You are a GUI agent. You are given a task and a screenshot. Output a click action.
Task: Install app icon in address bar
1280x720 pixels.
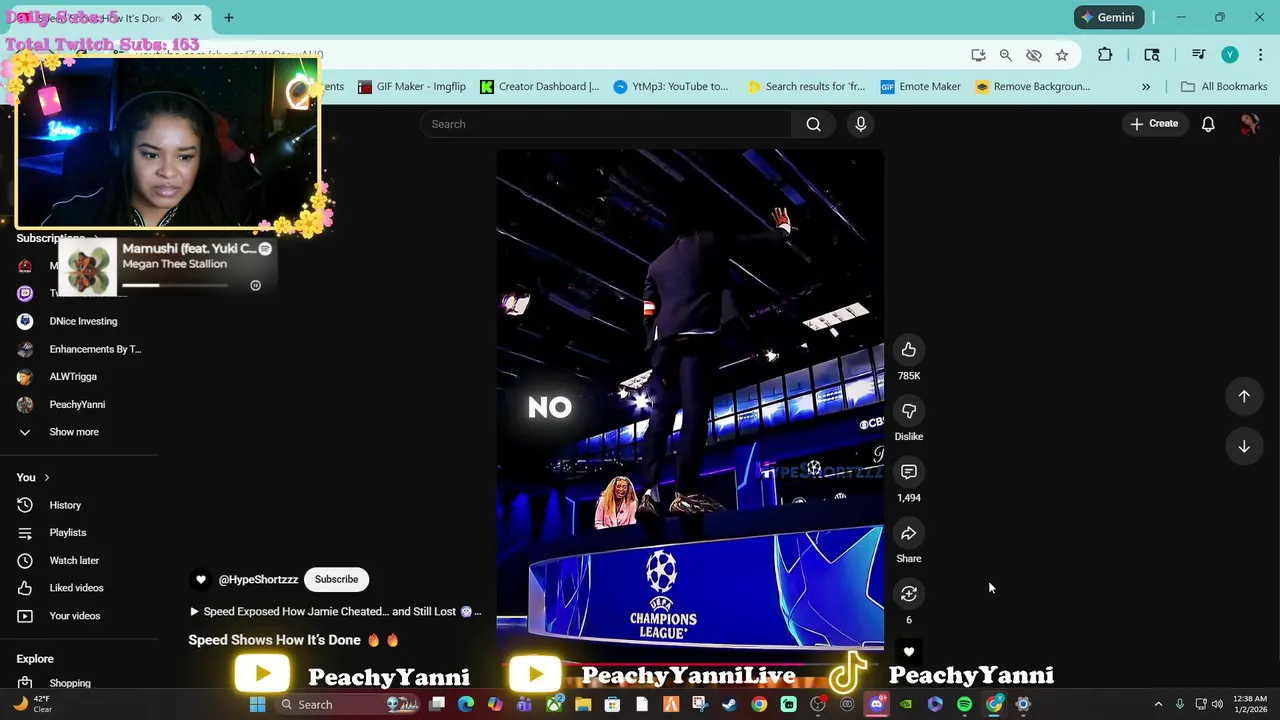coord(978,55)
